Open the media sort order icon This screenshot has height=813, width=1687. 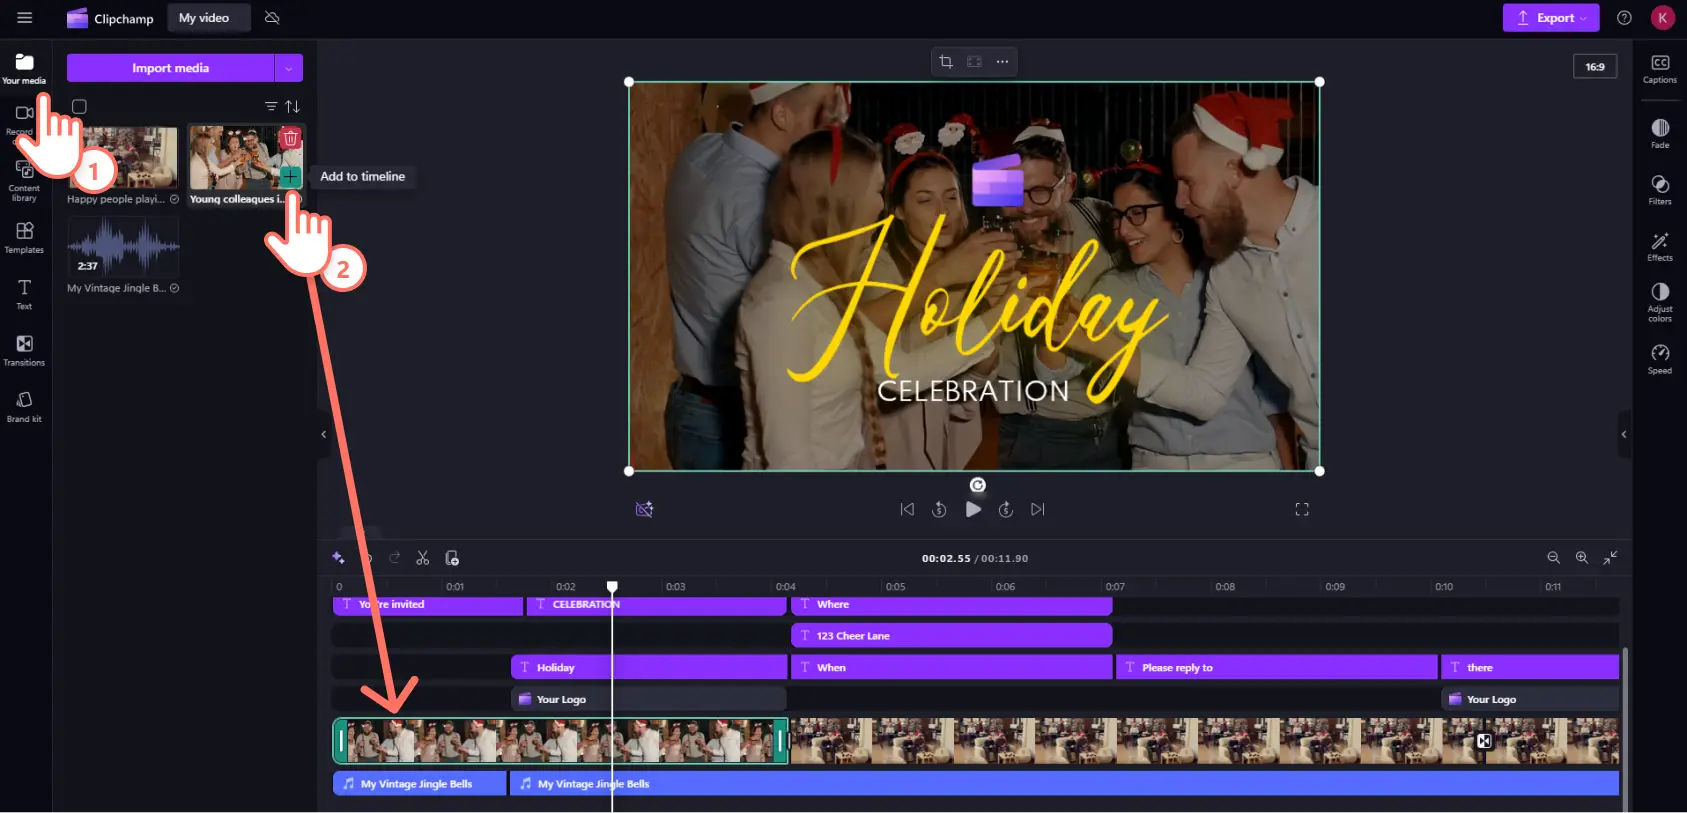(x=292, y=106)
